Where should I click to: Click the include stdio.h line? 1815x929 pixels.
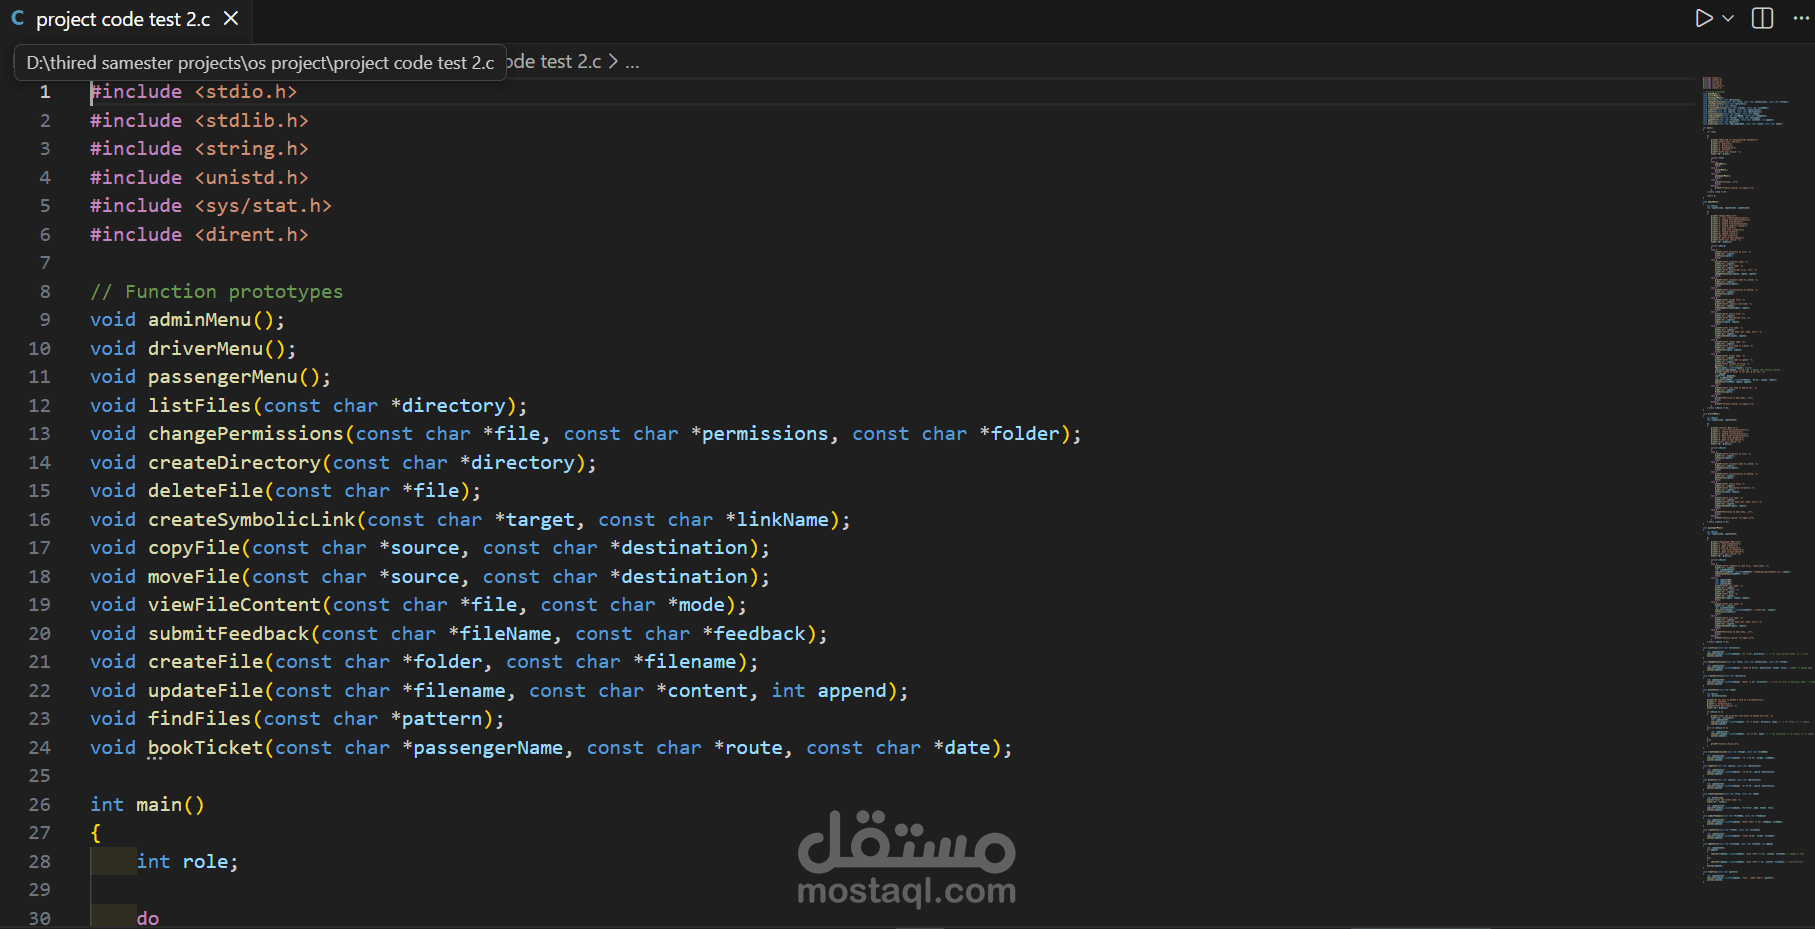click(x=192, y=91)
